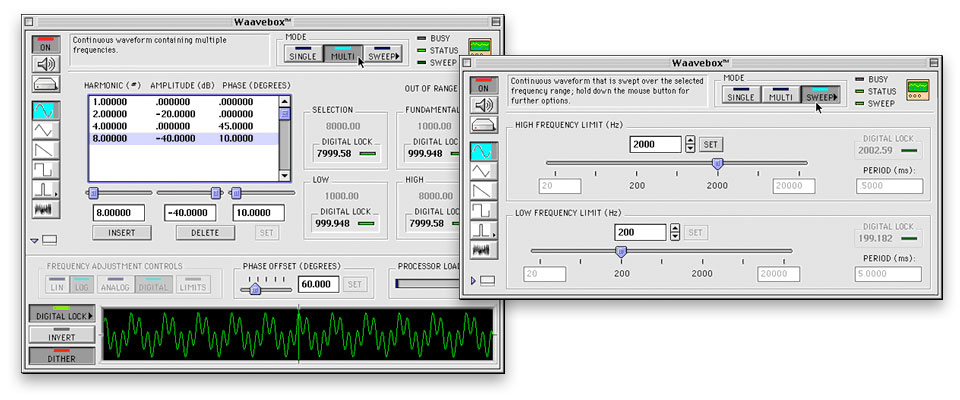Click the hardware device icon in the Sweep window
The height and width of the screenshot is (400, 960).
pos(484,124)
